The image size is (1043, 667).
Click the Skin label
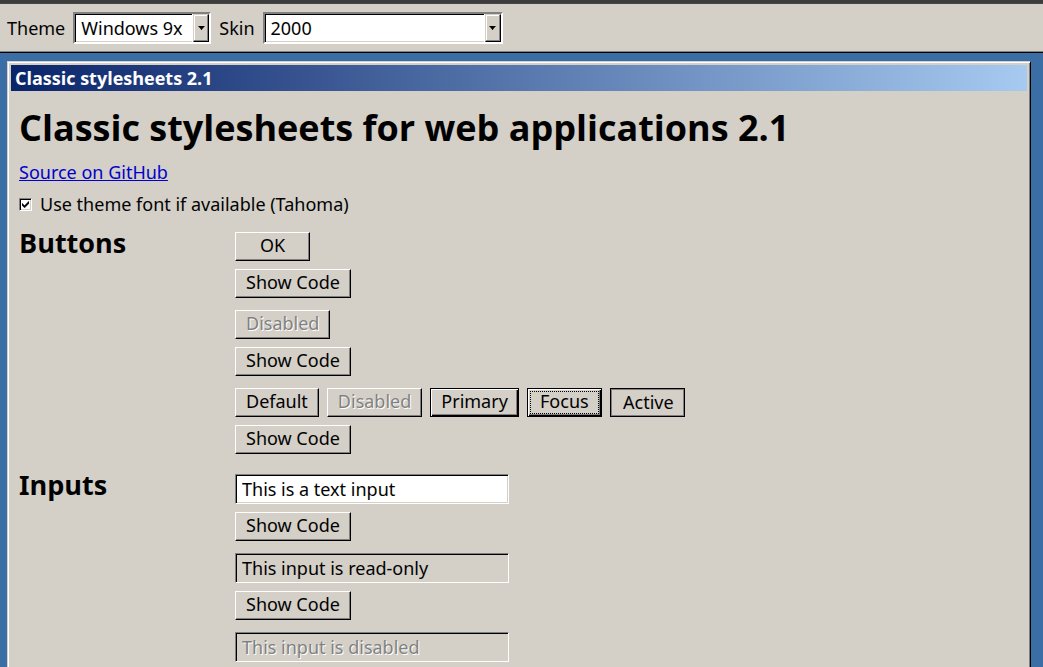(237, 29)
